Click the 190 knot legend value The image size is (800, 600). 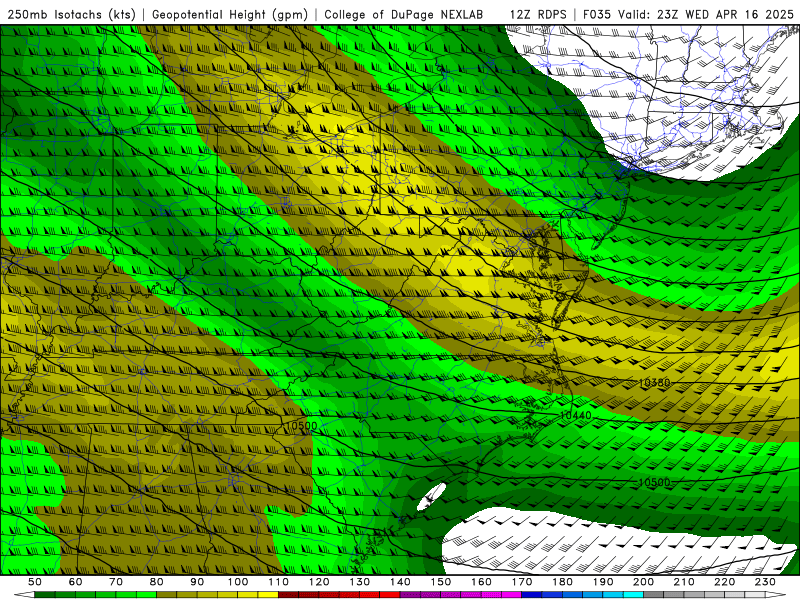603,582
